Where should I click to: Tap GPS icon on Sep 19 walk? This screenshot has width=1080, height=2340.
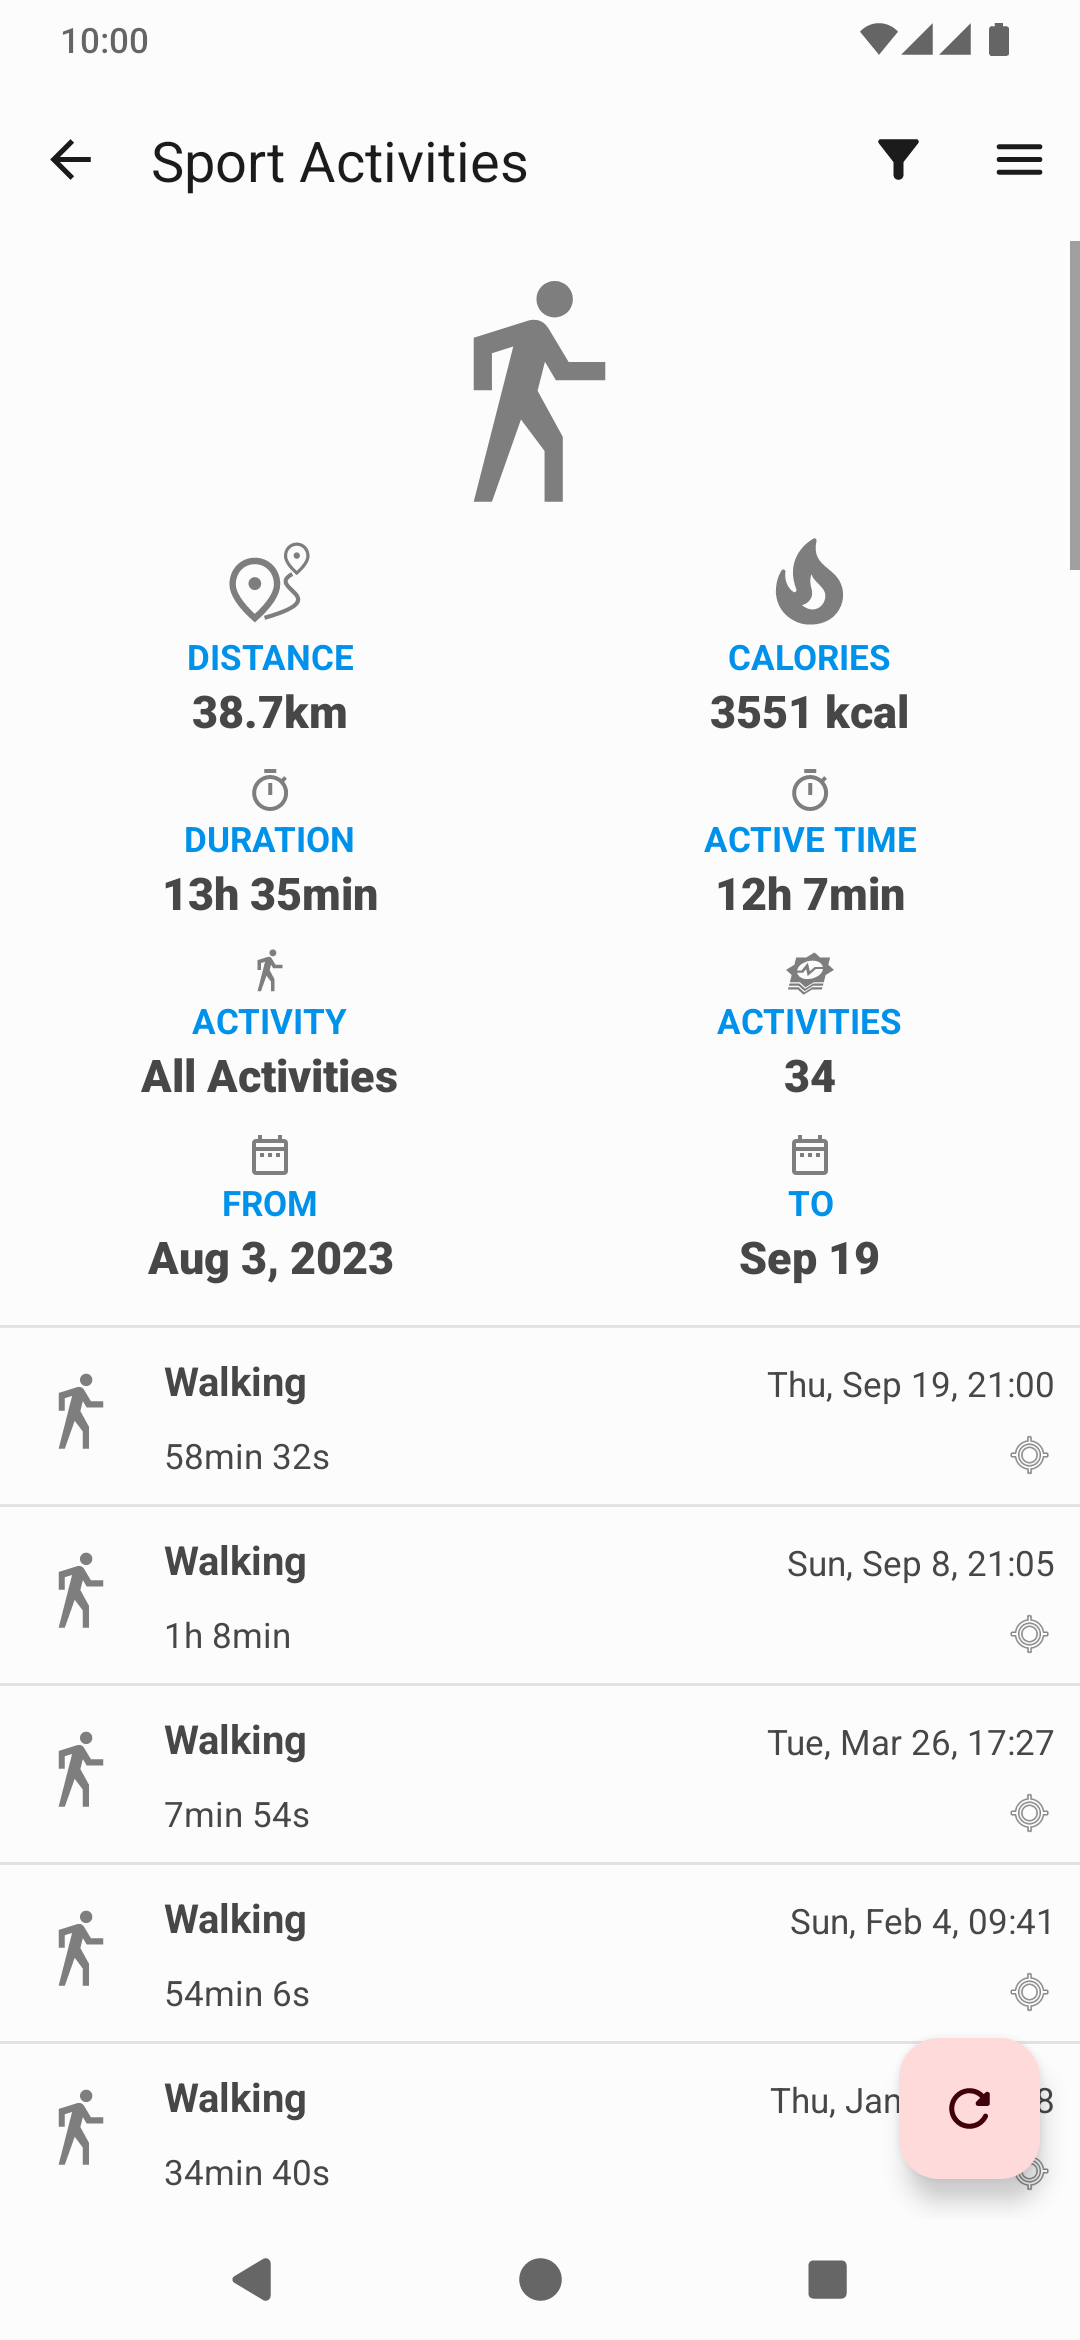click(1029, 1455)
